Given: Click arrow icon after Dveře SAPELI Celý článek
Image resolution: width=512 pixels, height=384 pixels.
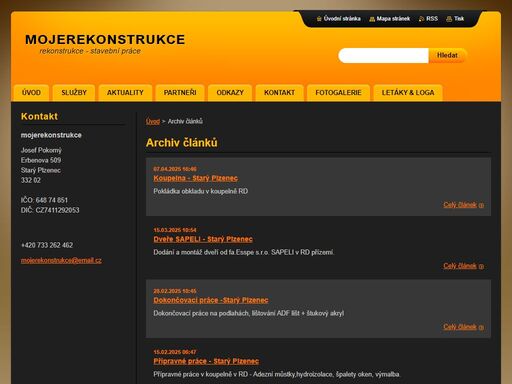Looking at the screenshot, I should click(x=481, y=266).
